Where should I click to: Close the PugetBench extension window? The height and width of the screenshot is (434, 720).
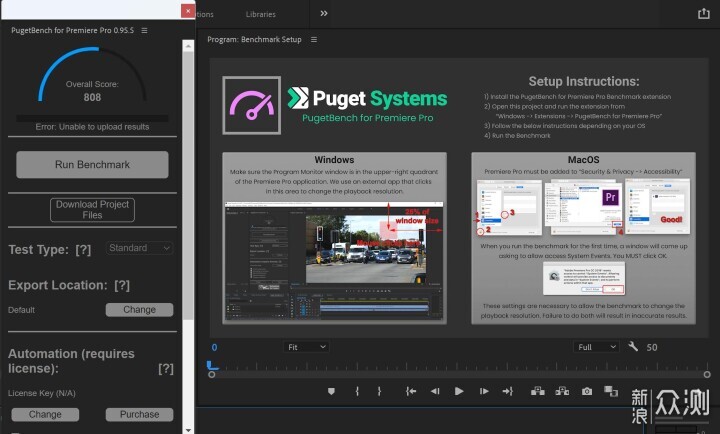188,10
